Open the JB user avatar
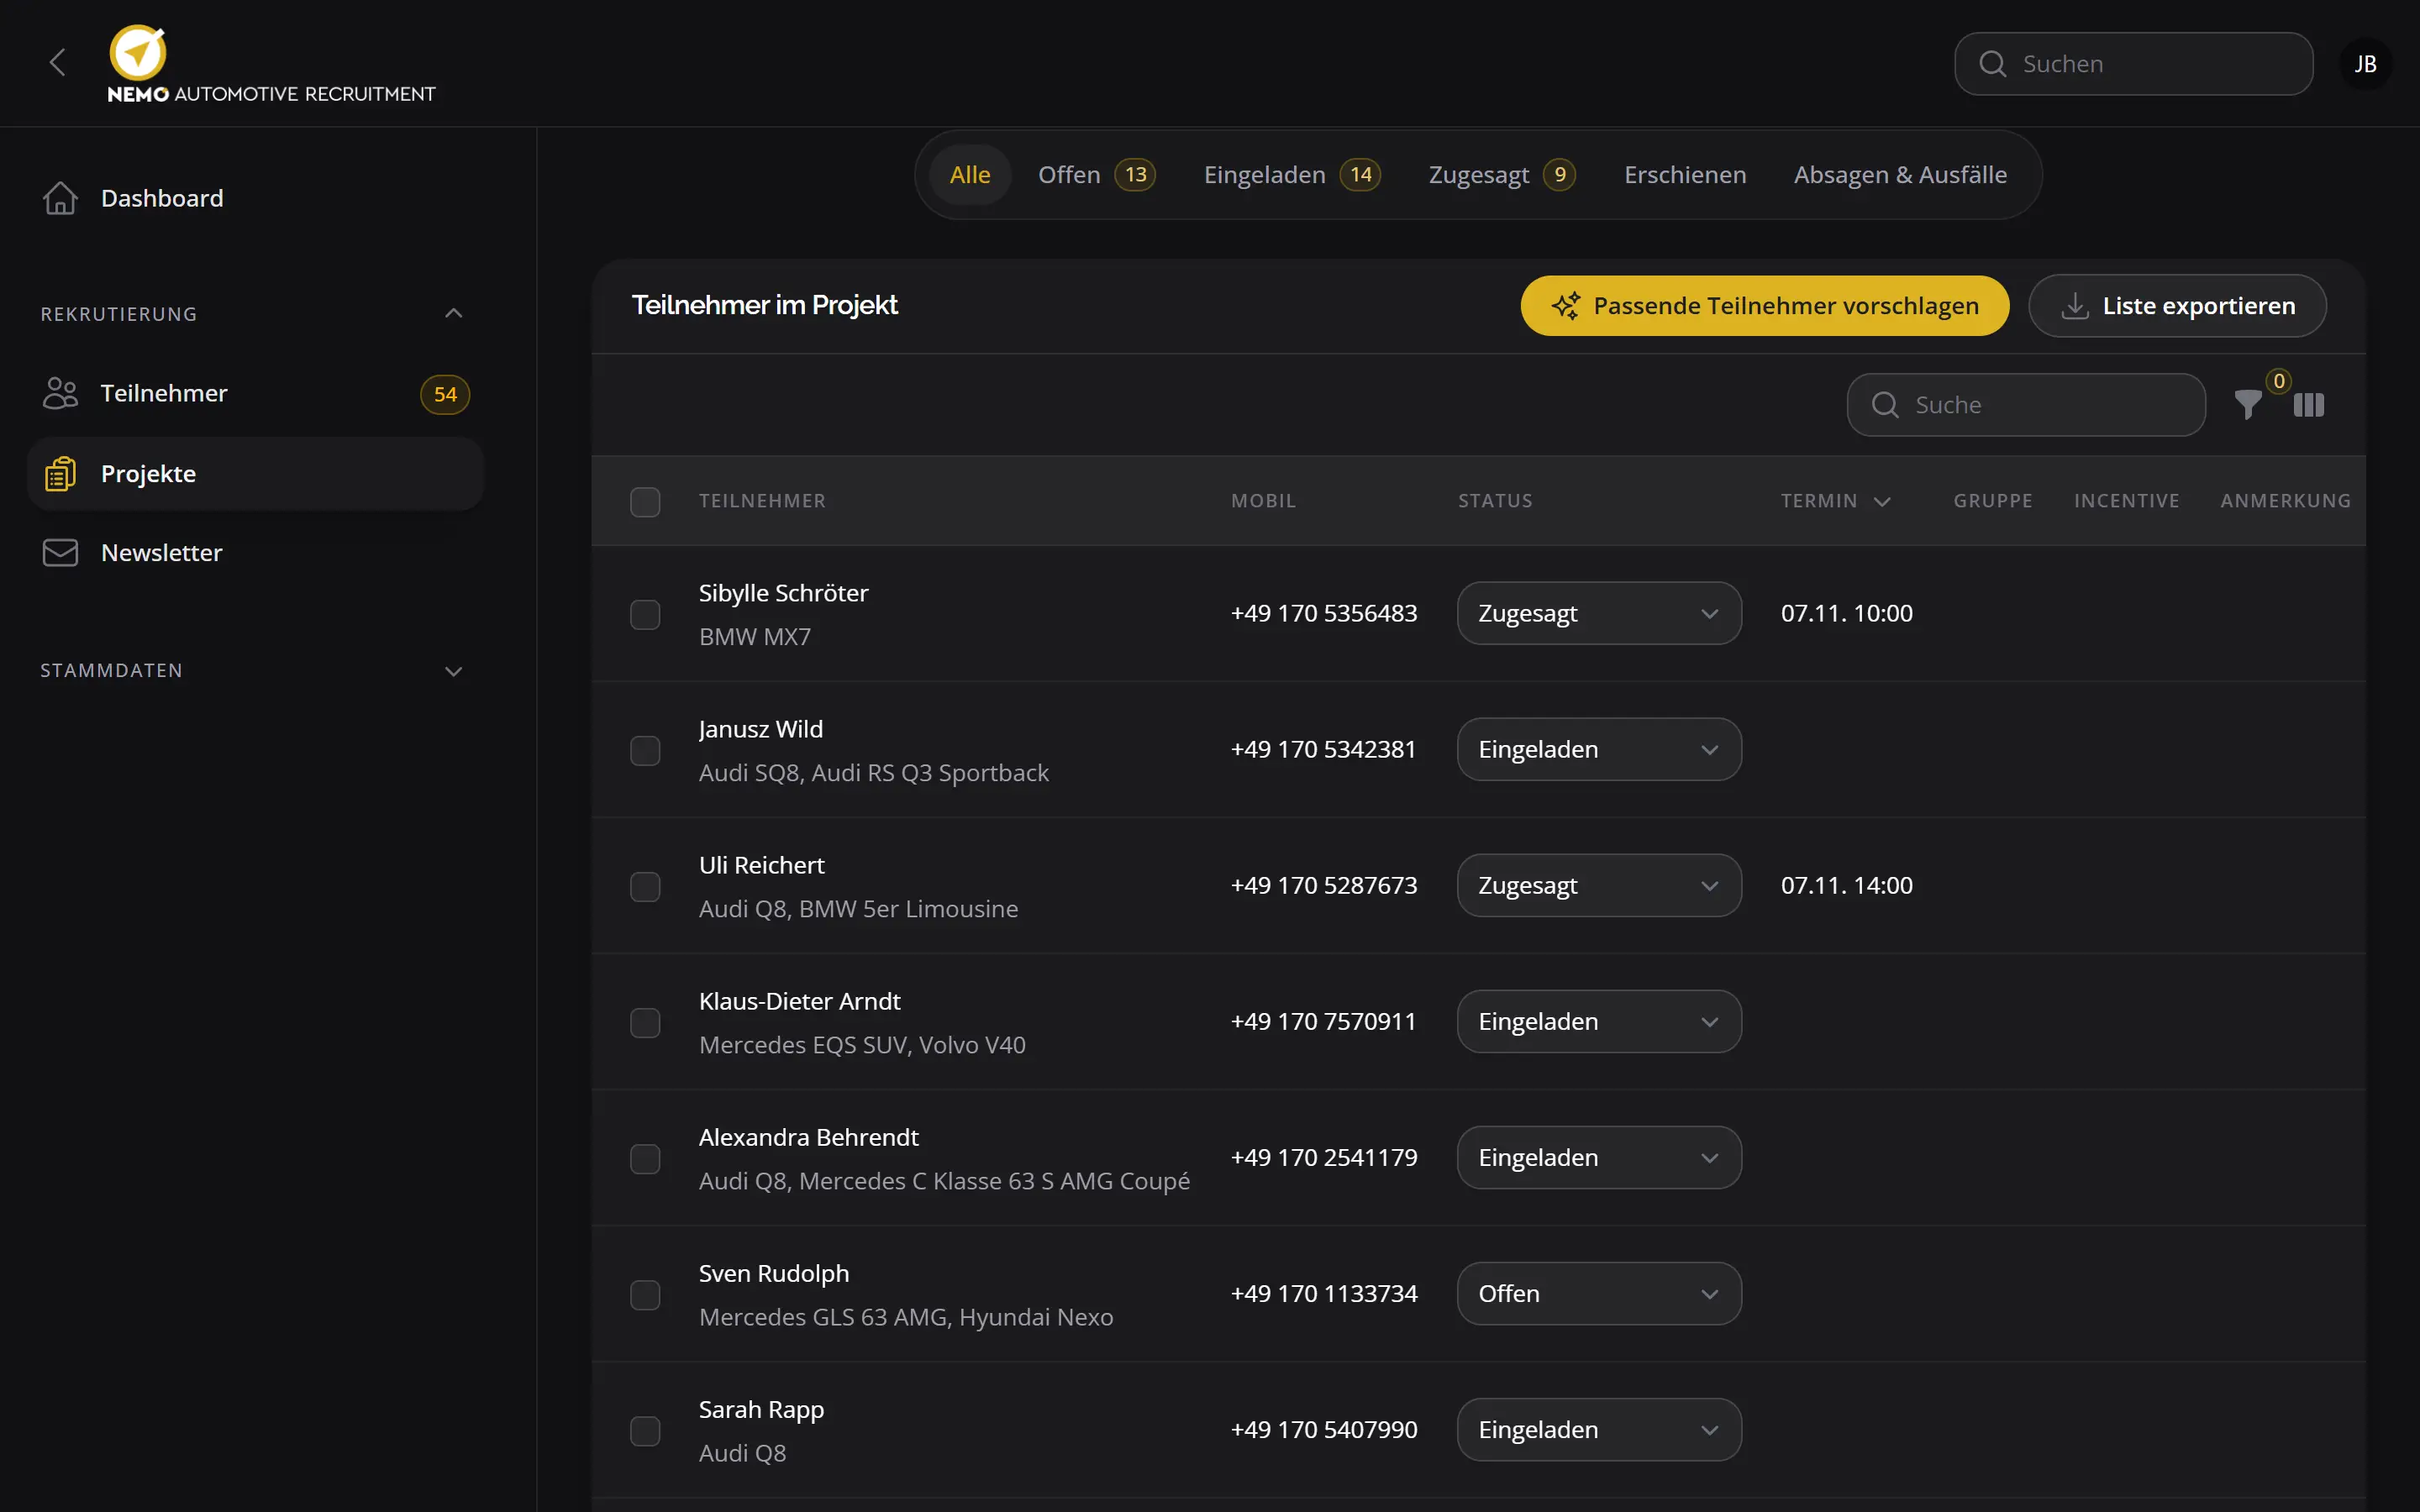This screenshot has height=1512, width=2420. tap(2365, 64)
